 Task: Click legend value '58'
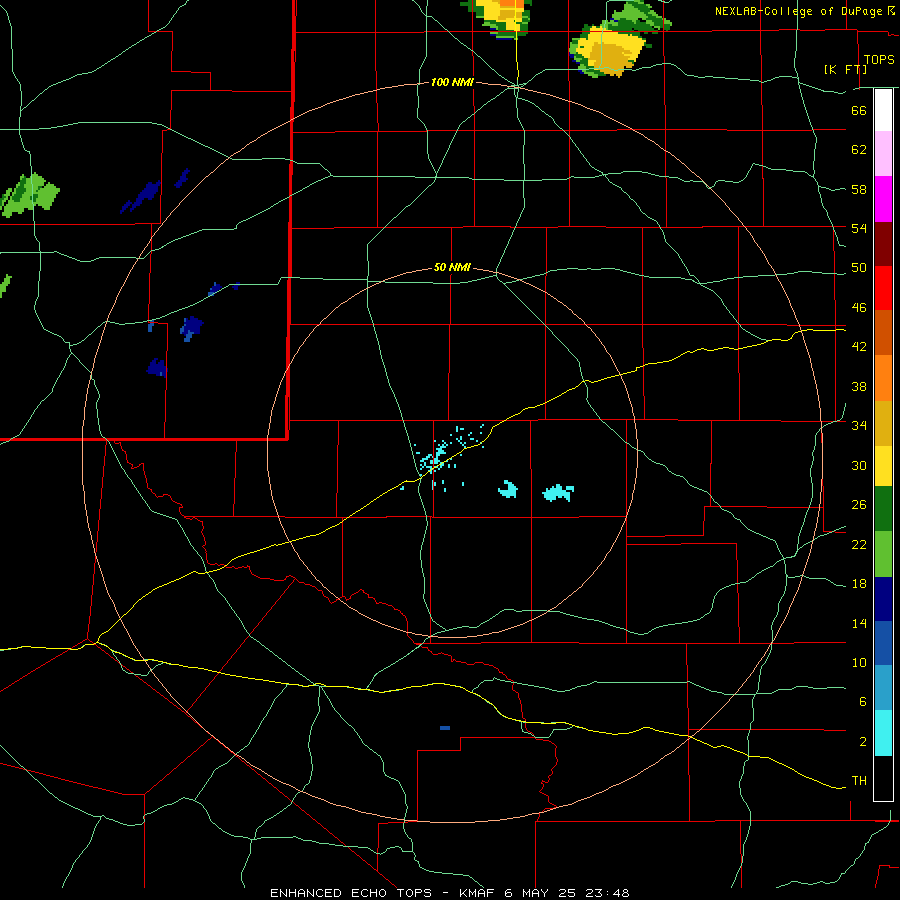tap(859, 189)
